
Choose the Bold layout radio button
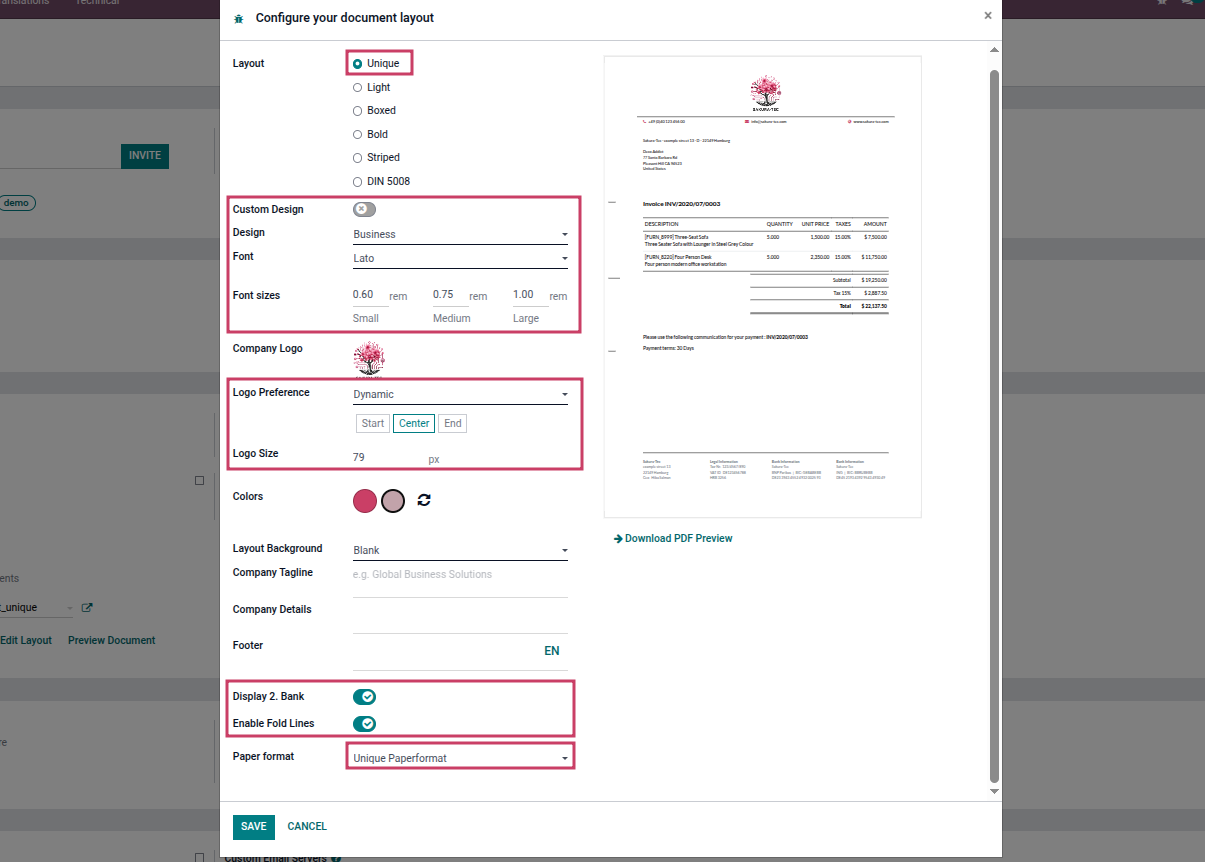(x=357, y=135)
